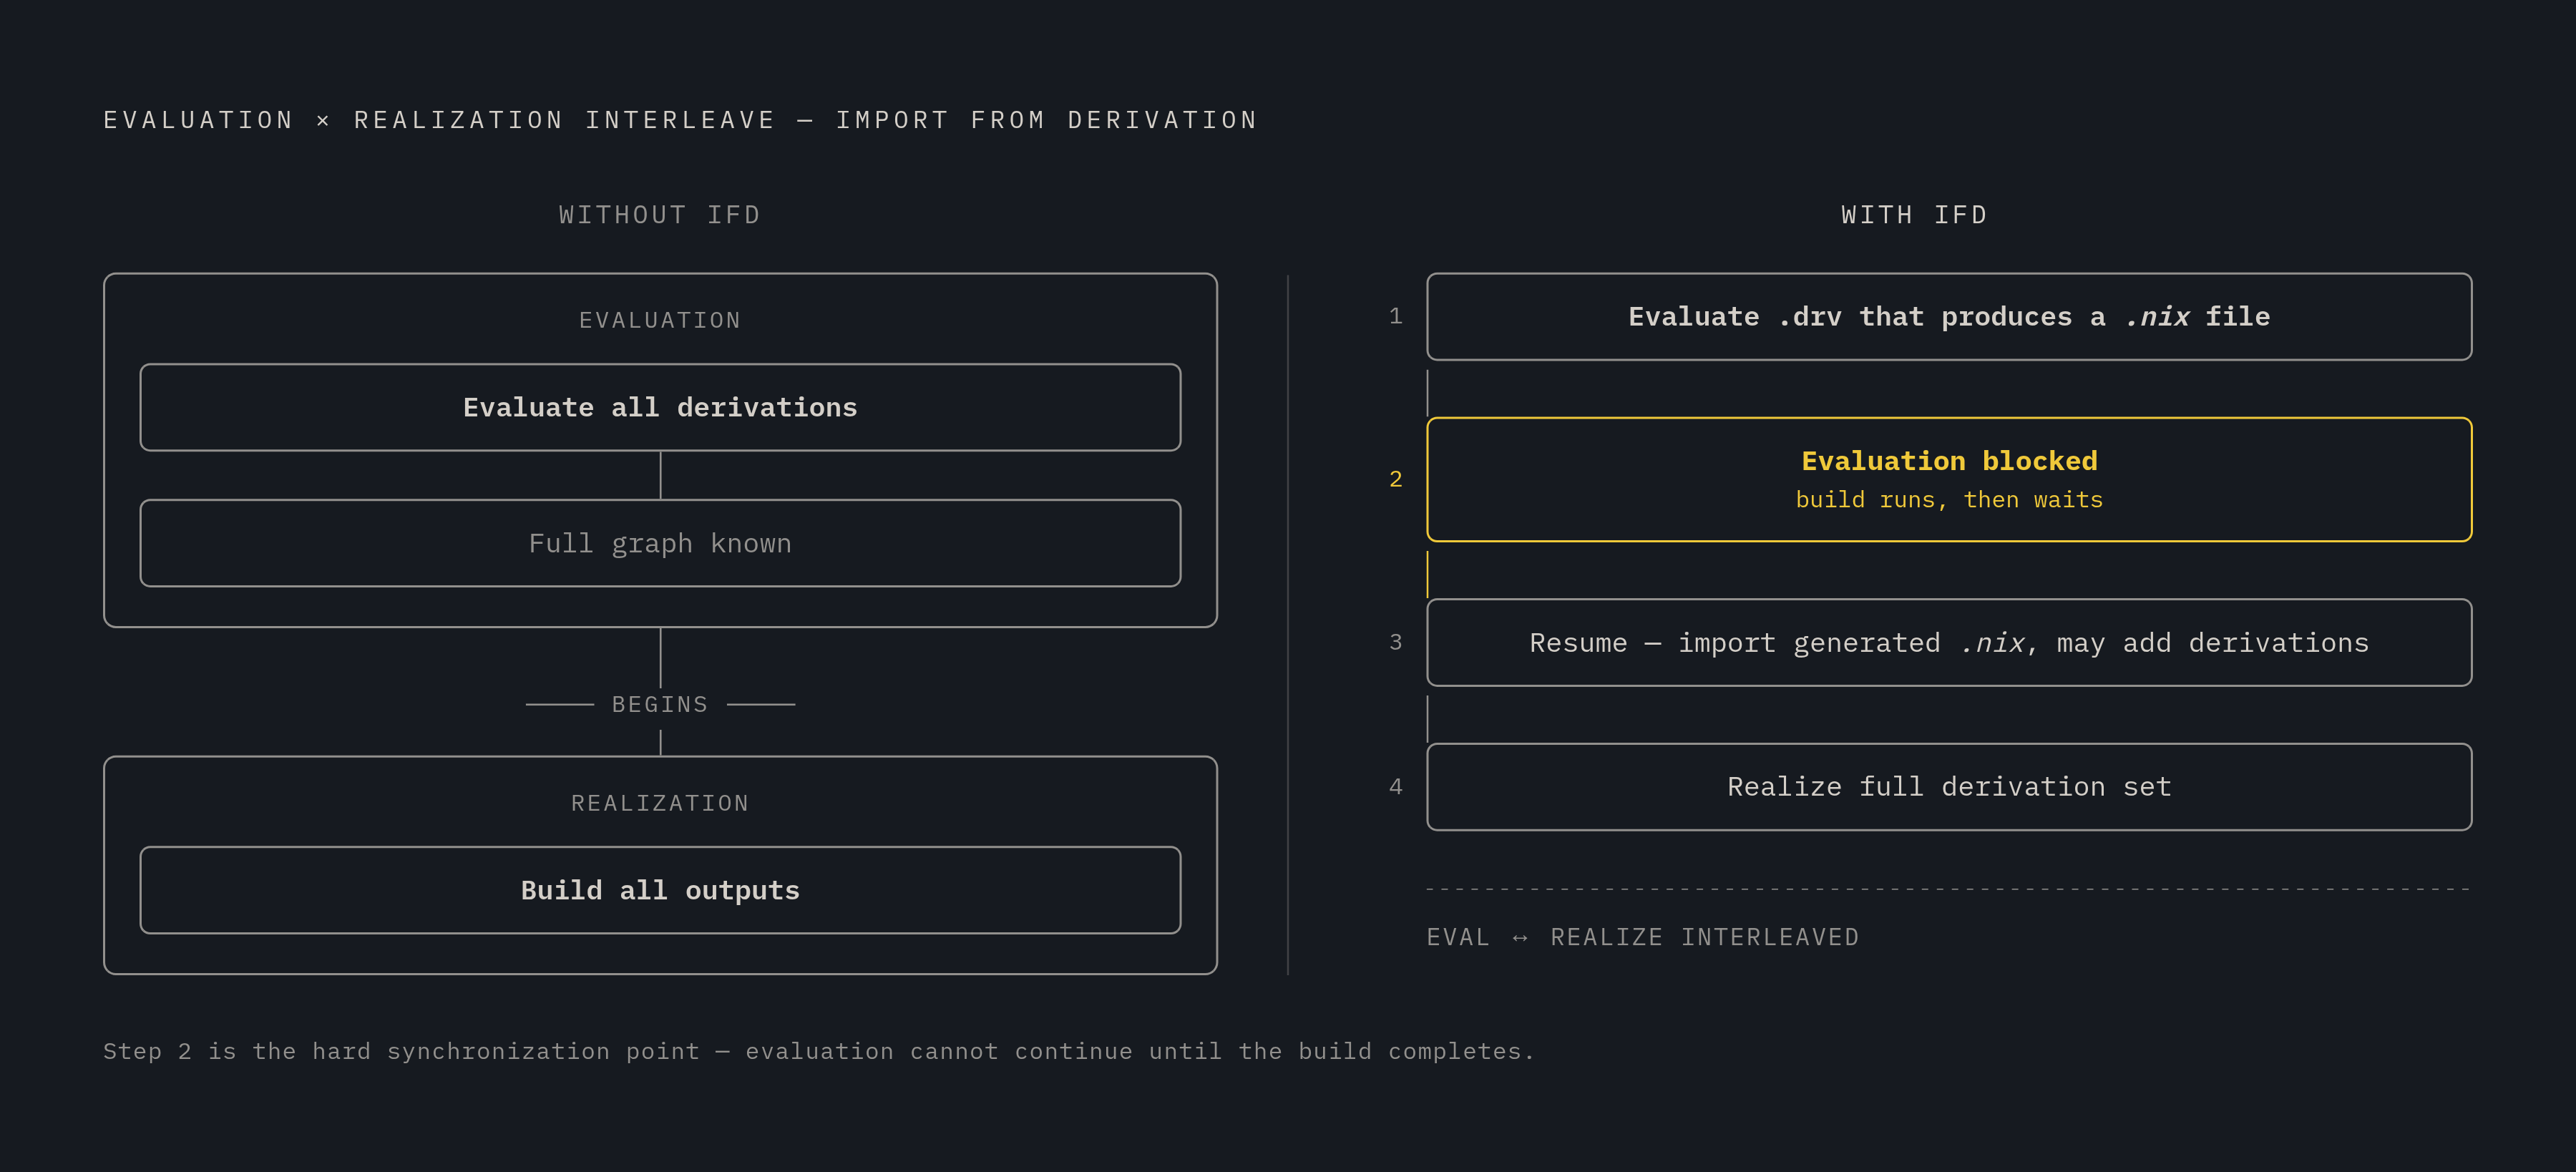Click the Evaluate all derivations box

[660, 407]
